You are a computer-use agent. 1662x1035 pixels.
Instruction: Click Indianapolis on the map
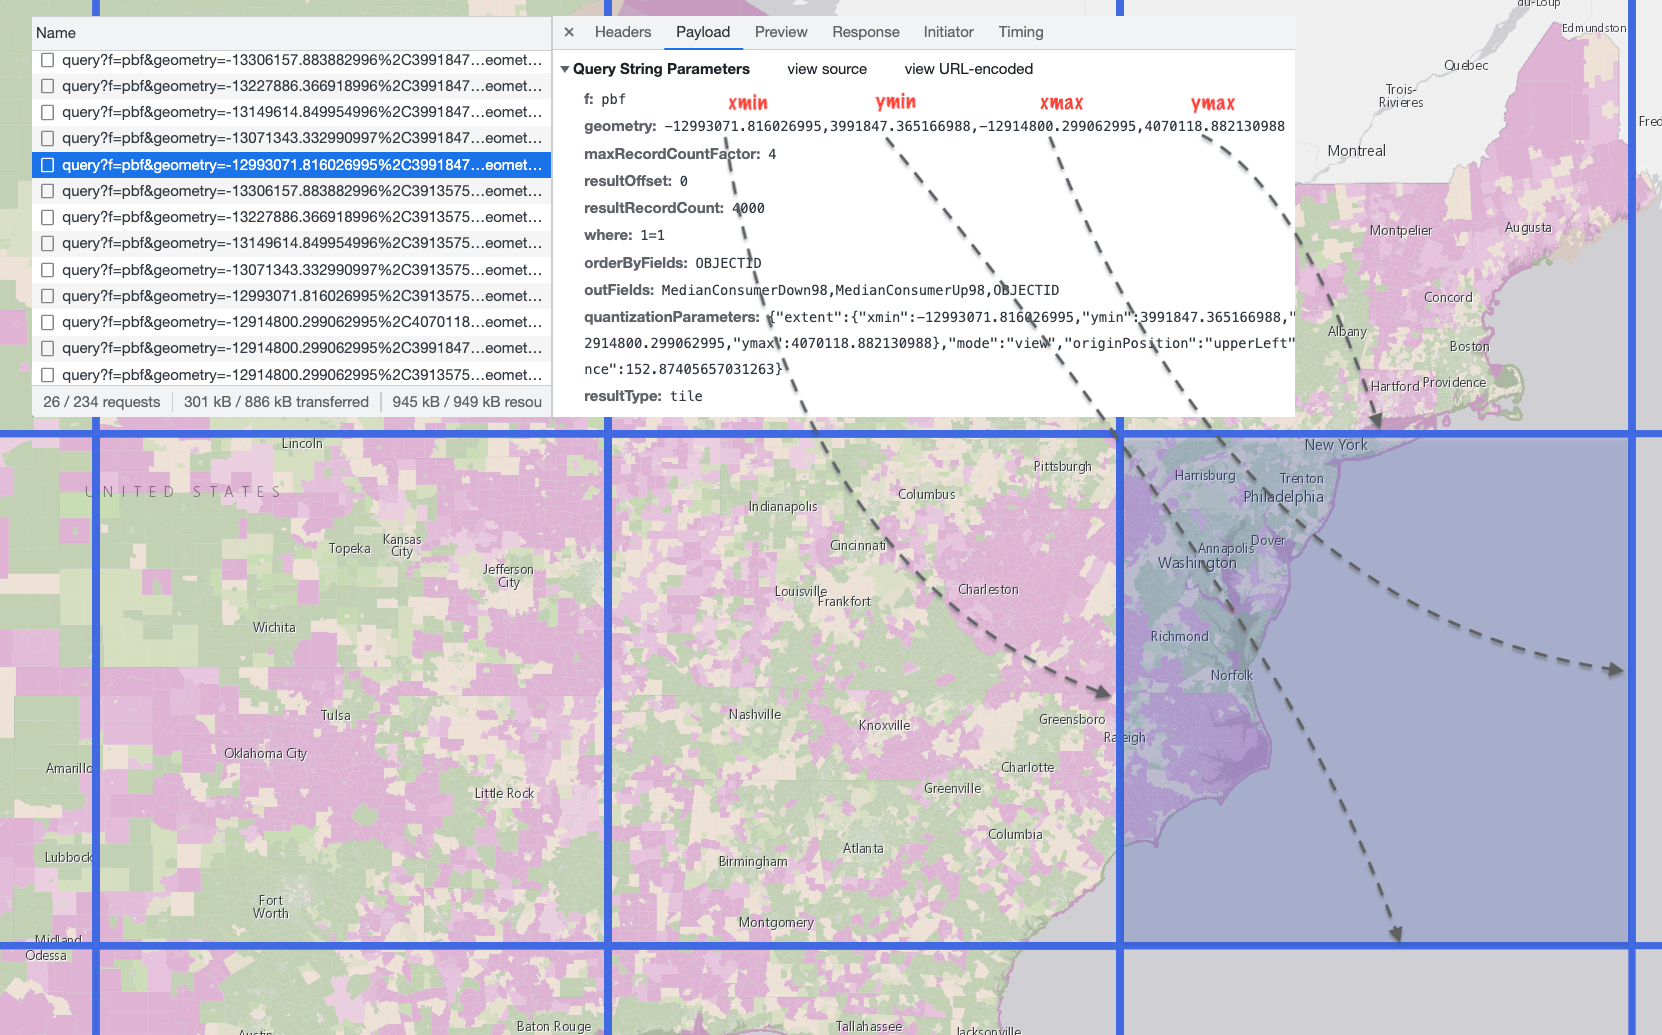click(783, 506)
